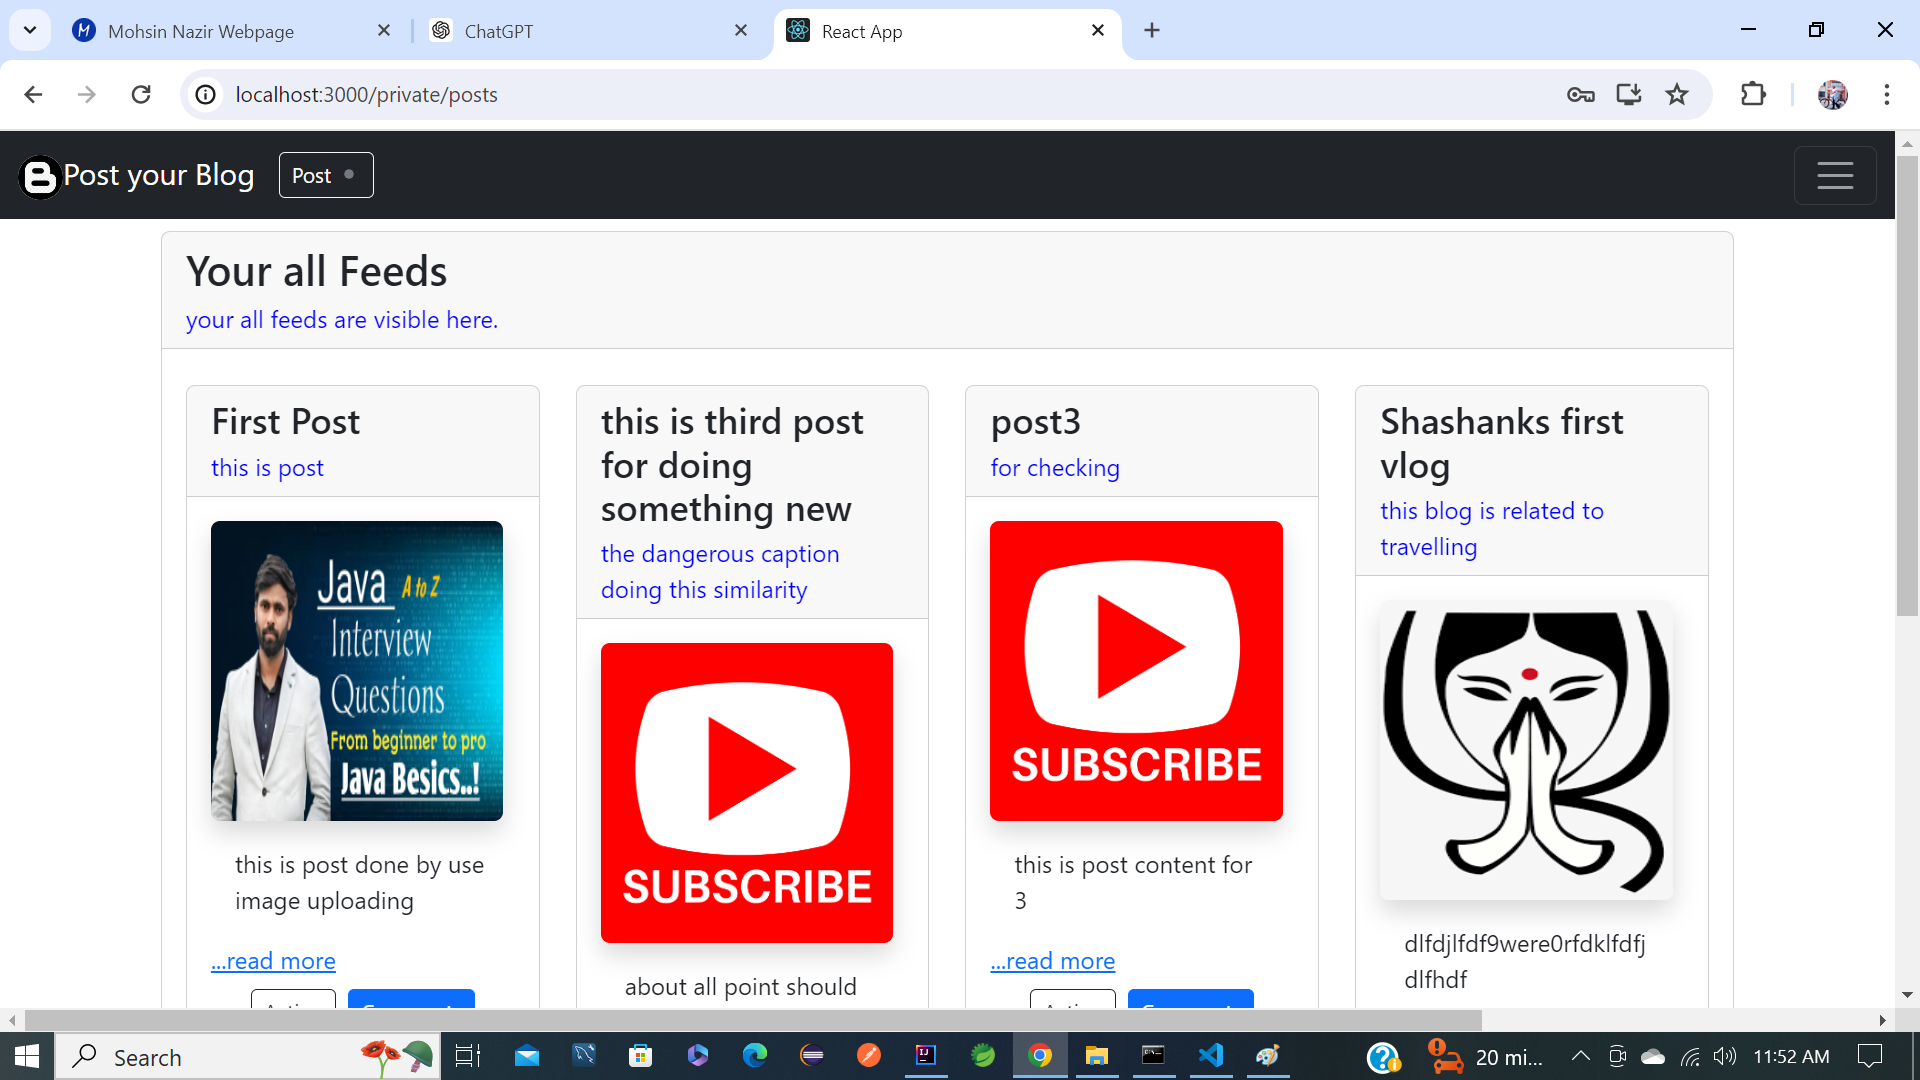1920x1080 pixels.
Task: Open notifications action center
Action: coord(1870,1056)
